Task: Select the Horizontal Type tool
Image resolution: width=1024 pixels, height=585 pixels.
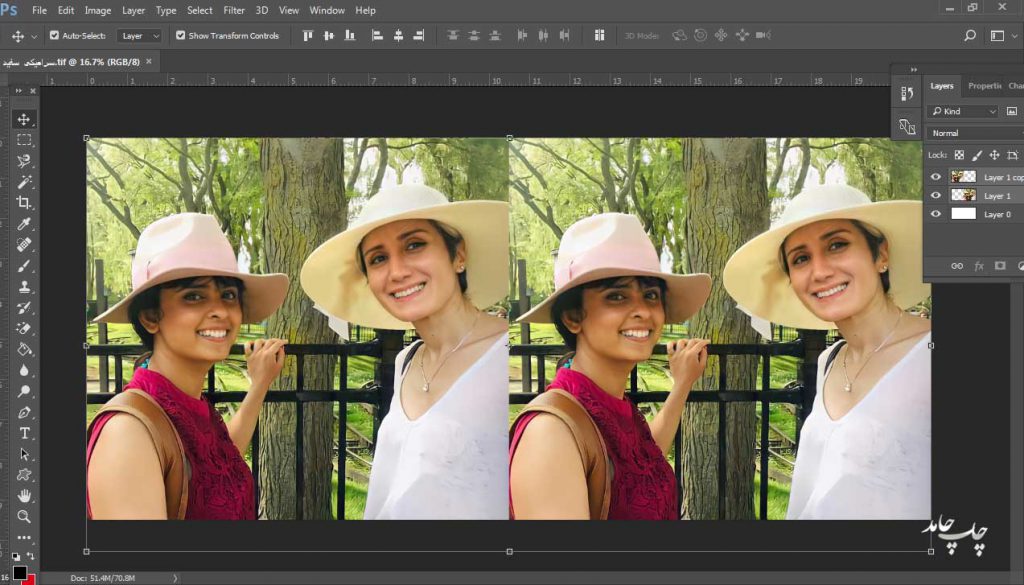Action: [x=24, y=433]
